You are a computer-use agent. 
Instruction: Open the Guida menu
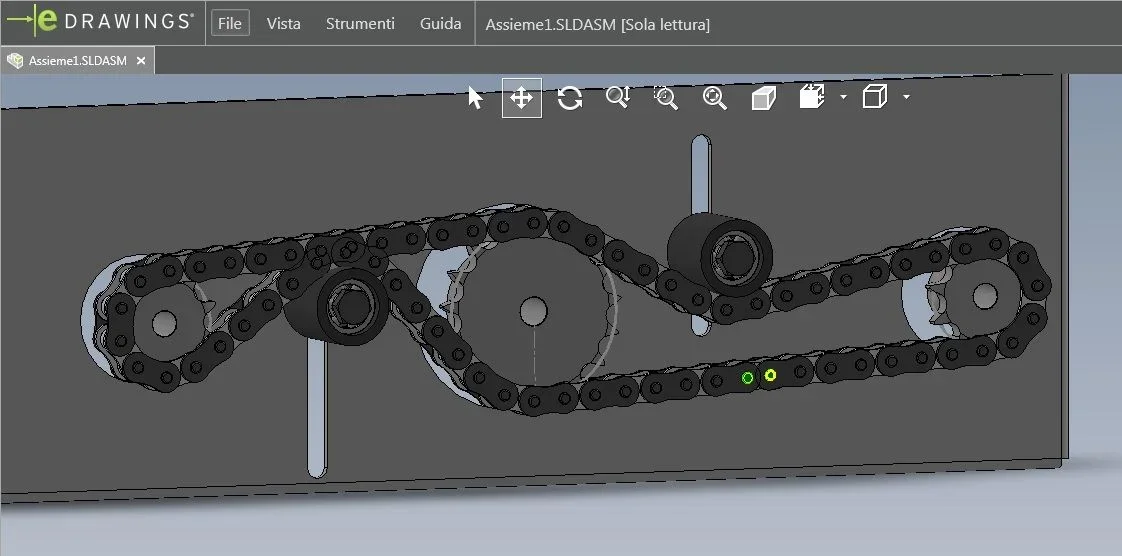click(x=440, y=24)
